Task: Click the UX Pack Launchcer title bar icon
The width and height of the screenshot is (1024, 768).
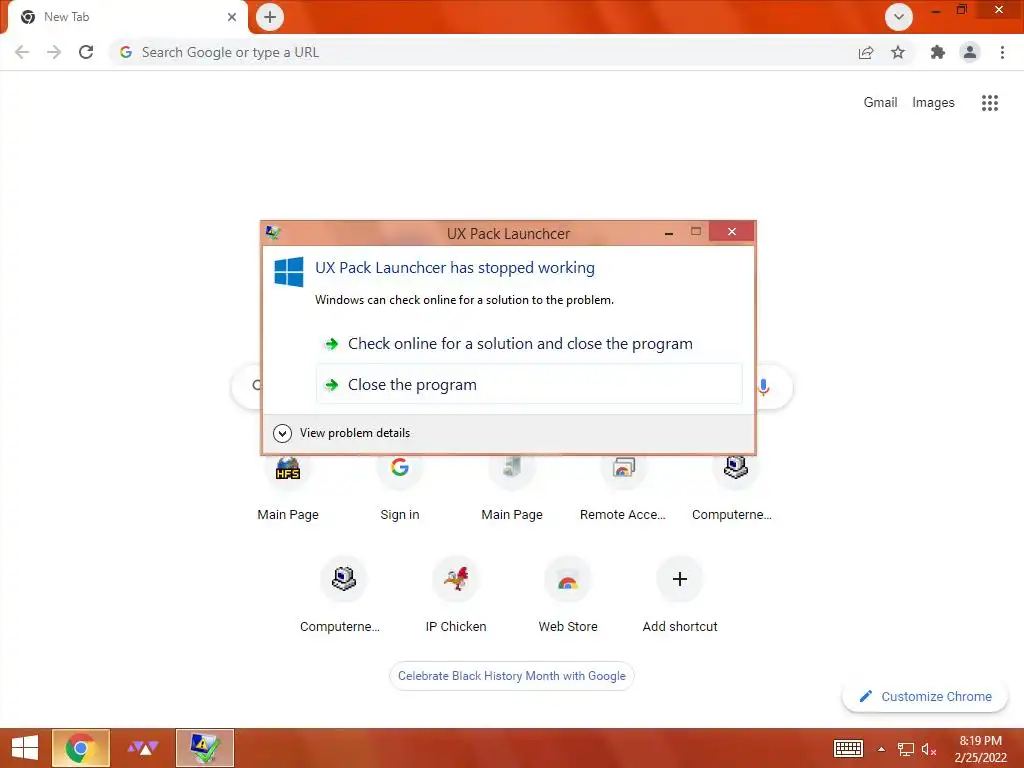Action: 273,232
